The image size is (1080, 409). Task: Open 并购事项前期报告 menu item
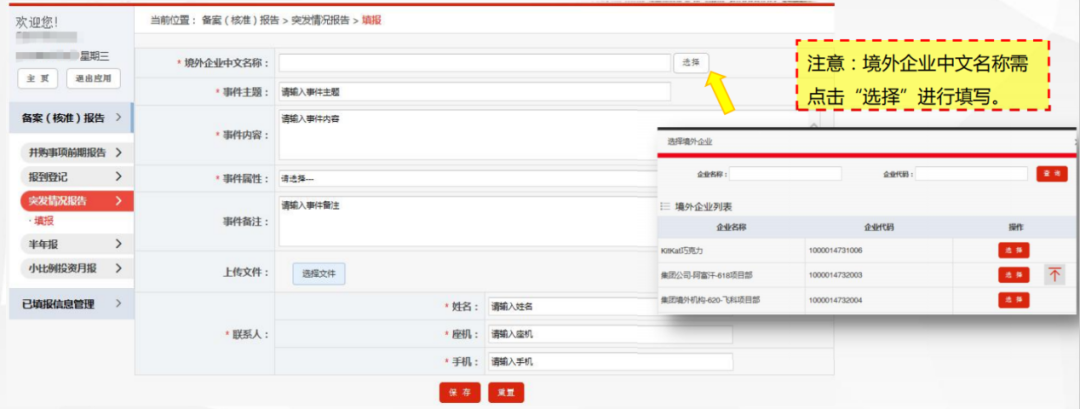[x=72, y=153]
